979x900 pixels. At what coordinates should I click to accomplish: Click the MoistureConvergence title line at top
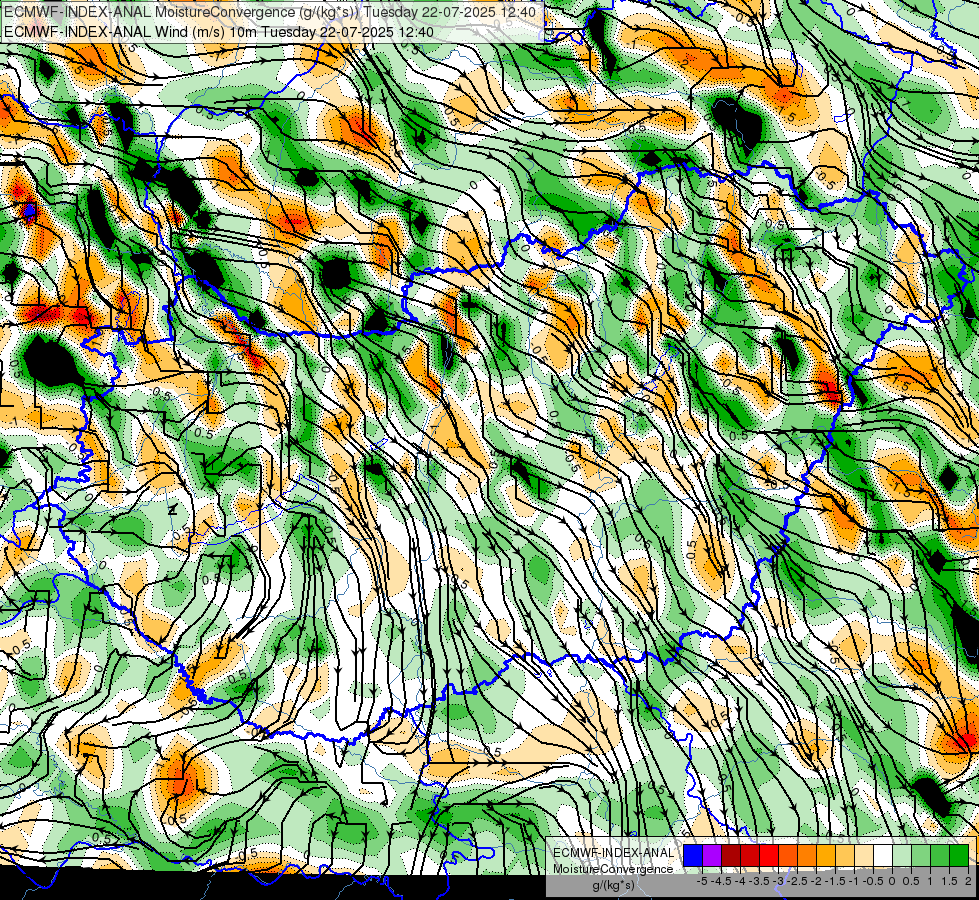[x=270, y=12]
